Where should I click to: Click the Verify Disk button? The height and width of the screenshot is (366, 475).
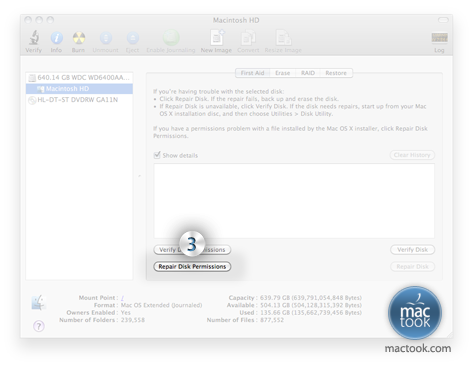[x=412, y=250]
